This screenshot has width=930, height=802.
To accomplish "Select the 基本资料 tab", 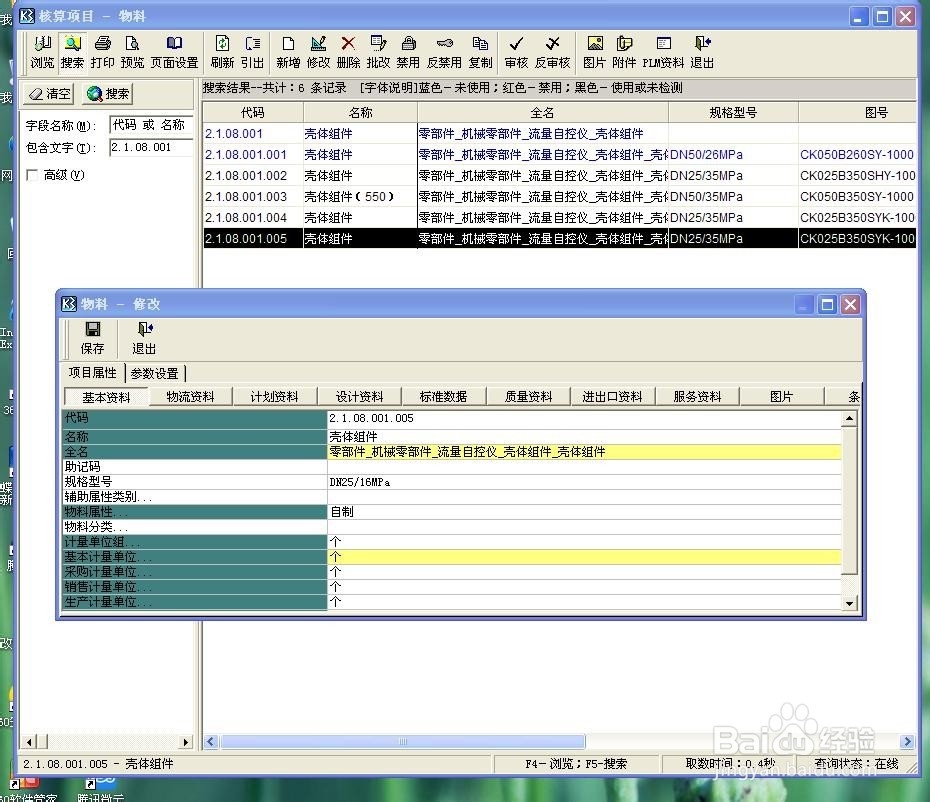I will [x=106, y=397].
